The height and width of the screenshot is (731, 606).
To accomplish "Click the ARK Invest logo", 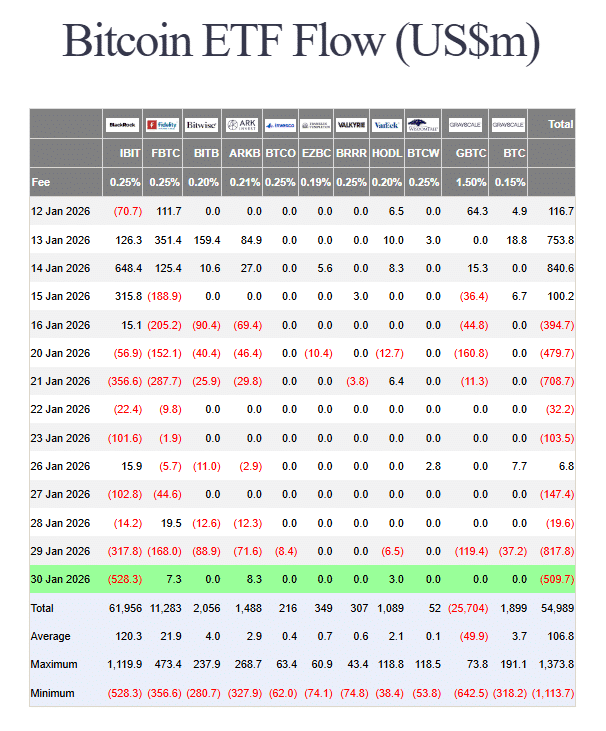I will 243,125.
